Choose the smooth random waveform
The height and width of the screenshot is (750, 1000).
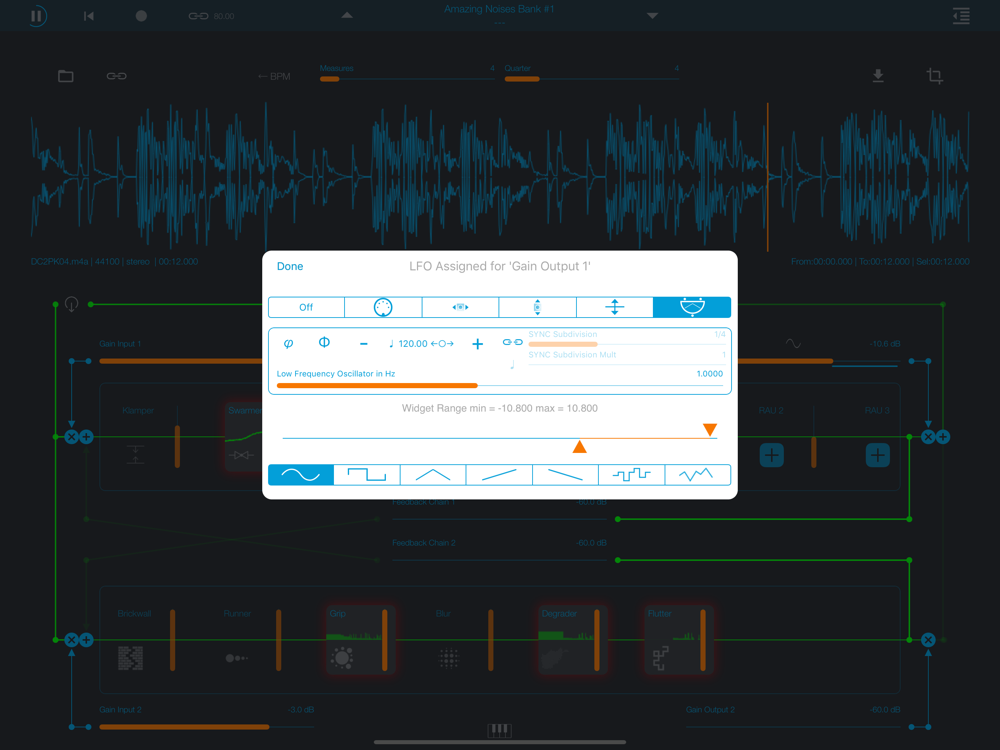point(697,474)
